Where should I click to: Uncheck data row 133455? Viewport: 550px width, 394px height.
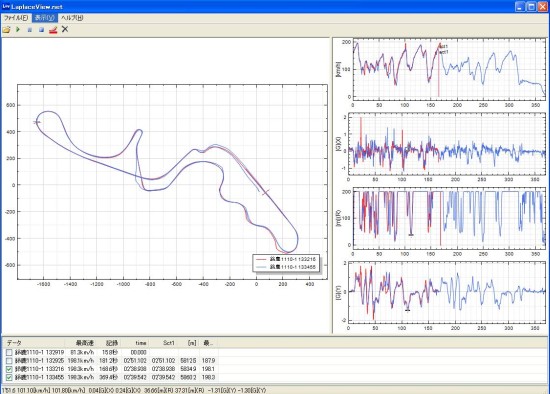[x=9, y=378]
